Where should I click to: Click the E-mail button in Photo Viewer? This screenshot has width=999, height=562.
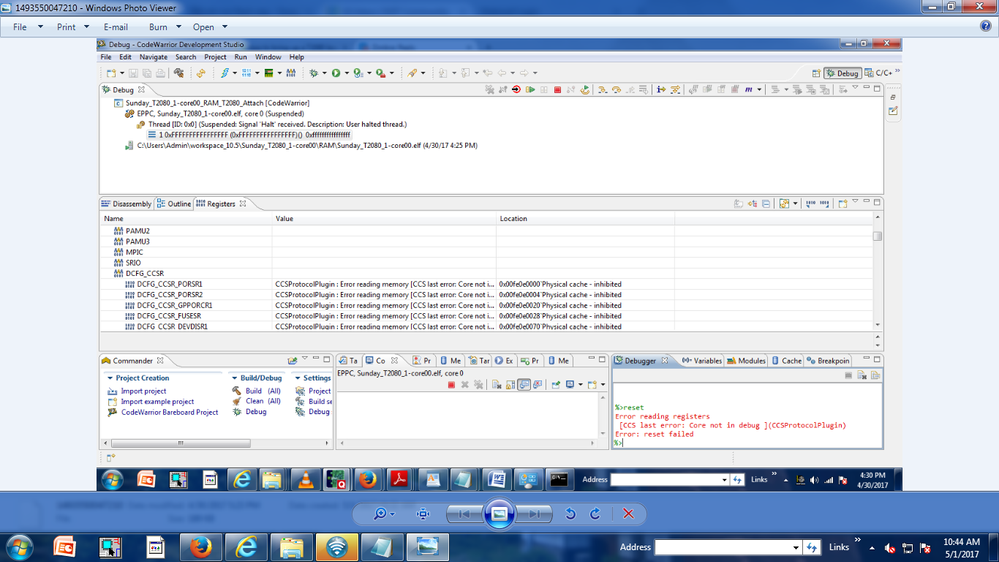coord(115,27)
